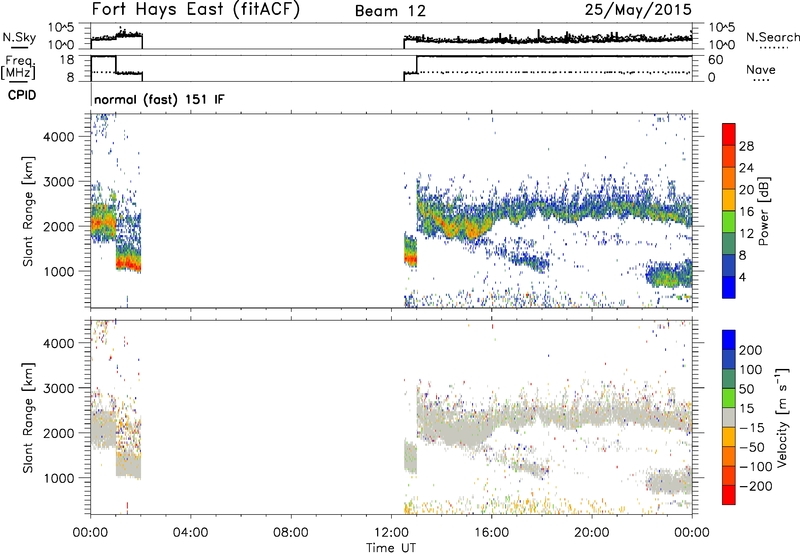The width and height of the screenshot is (800, 554).
Task: Click the 'Time UT' axis label
Action: point(391,548)
